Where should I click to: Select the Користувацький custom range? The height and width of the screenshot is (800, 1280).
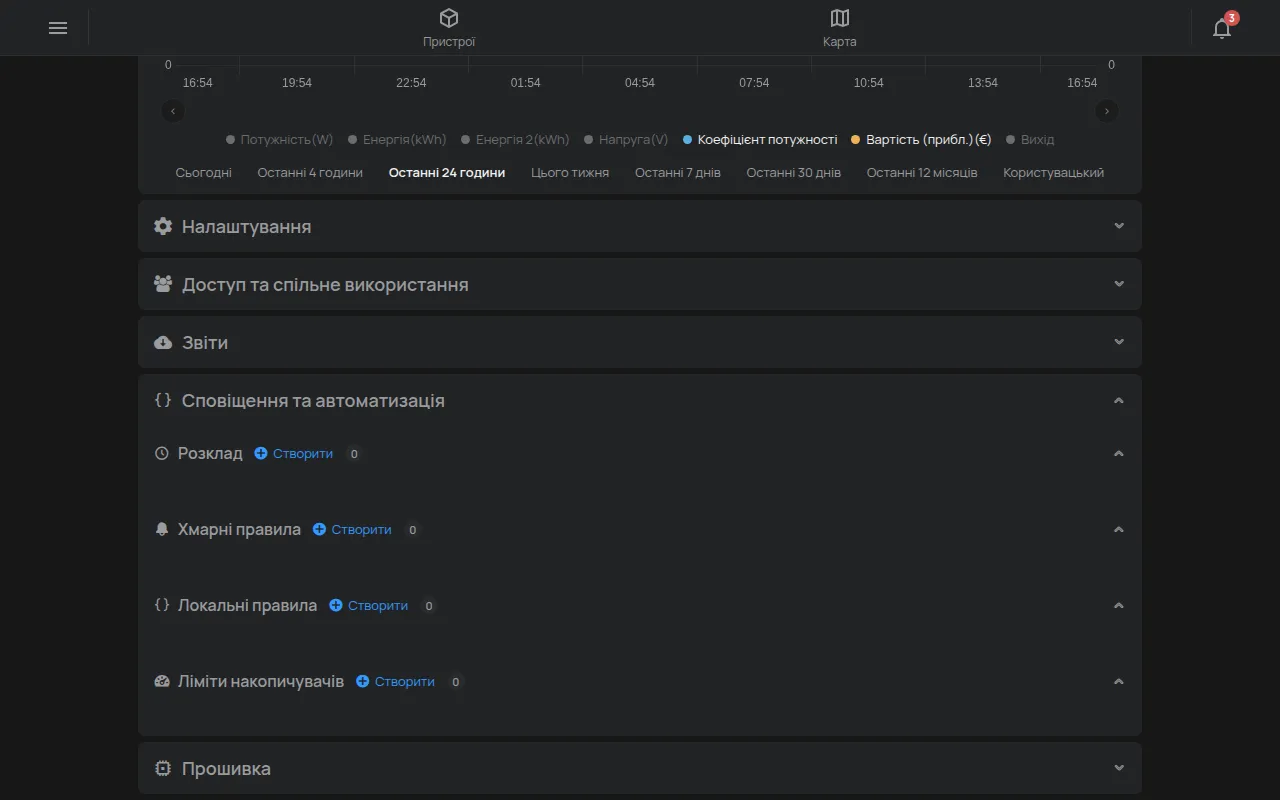click(x=1053, y=173)
